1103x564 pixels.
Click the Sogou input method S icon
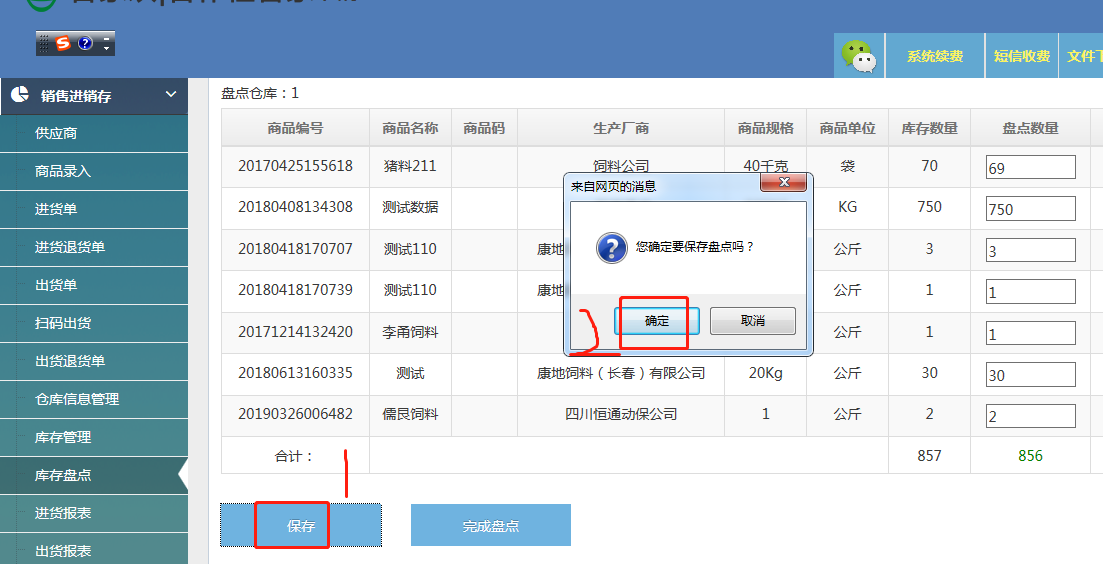tap(64, 44)
